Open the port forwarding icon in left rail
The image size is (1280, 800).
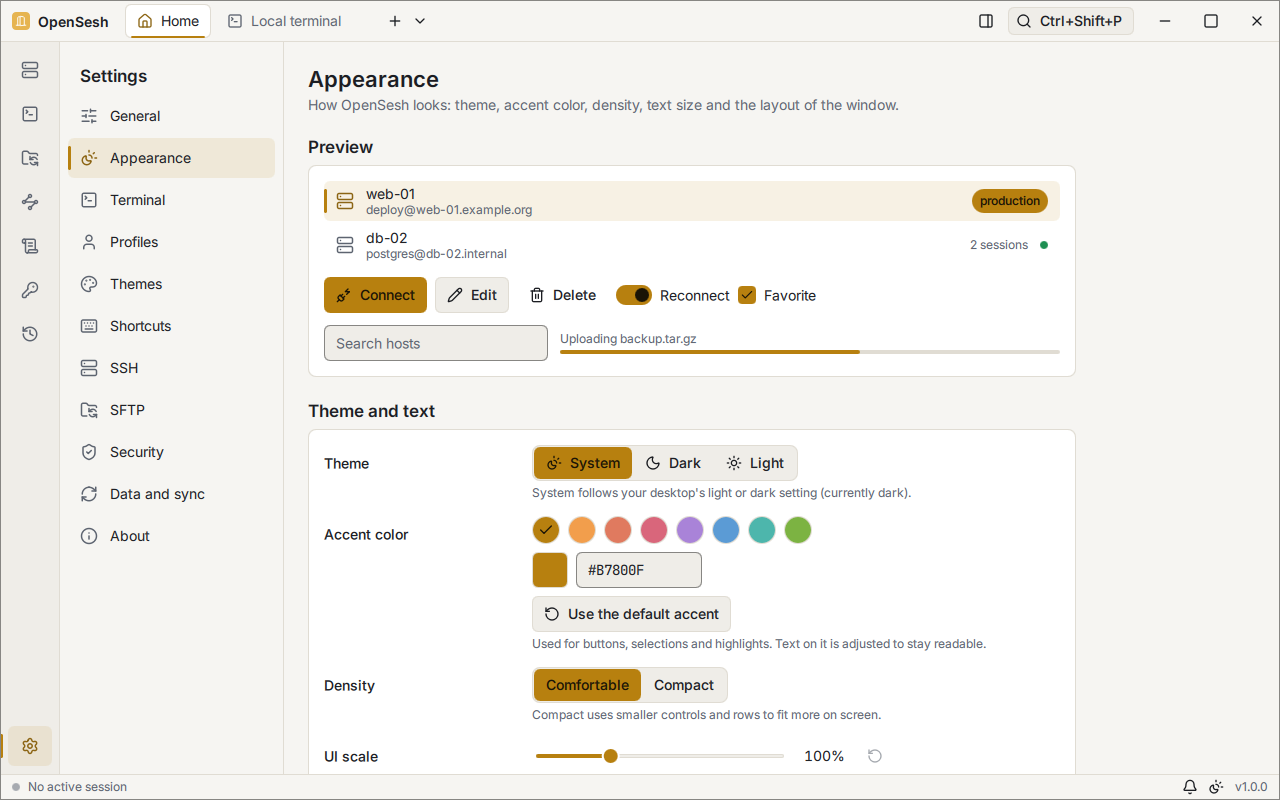[30, 202]
